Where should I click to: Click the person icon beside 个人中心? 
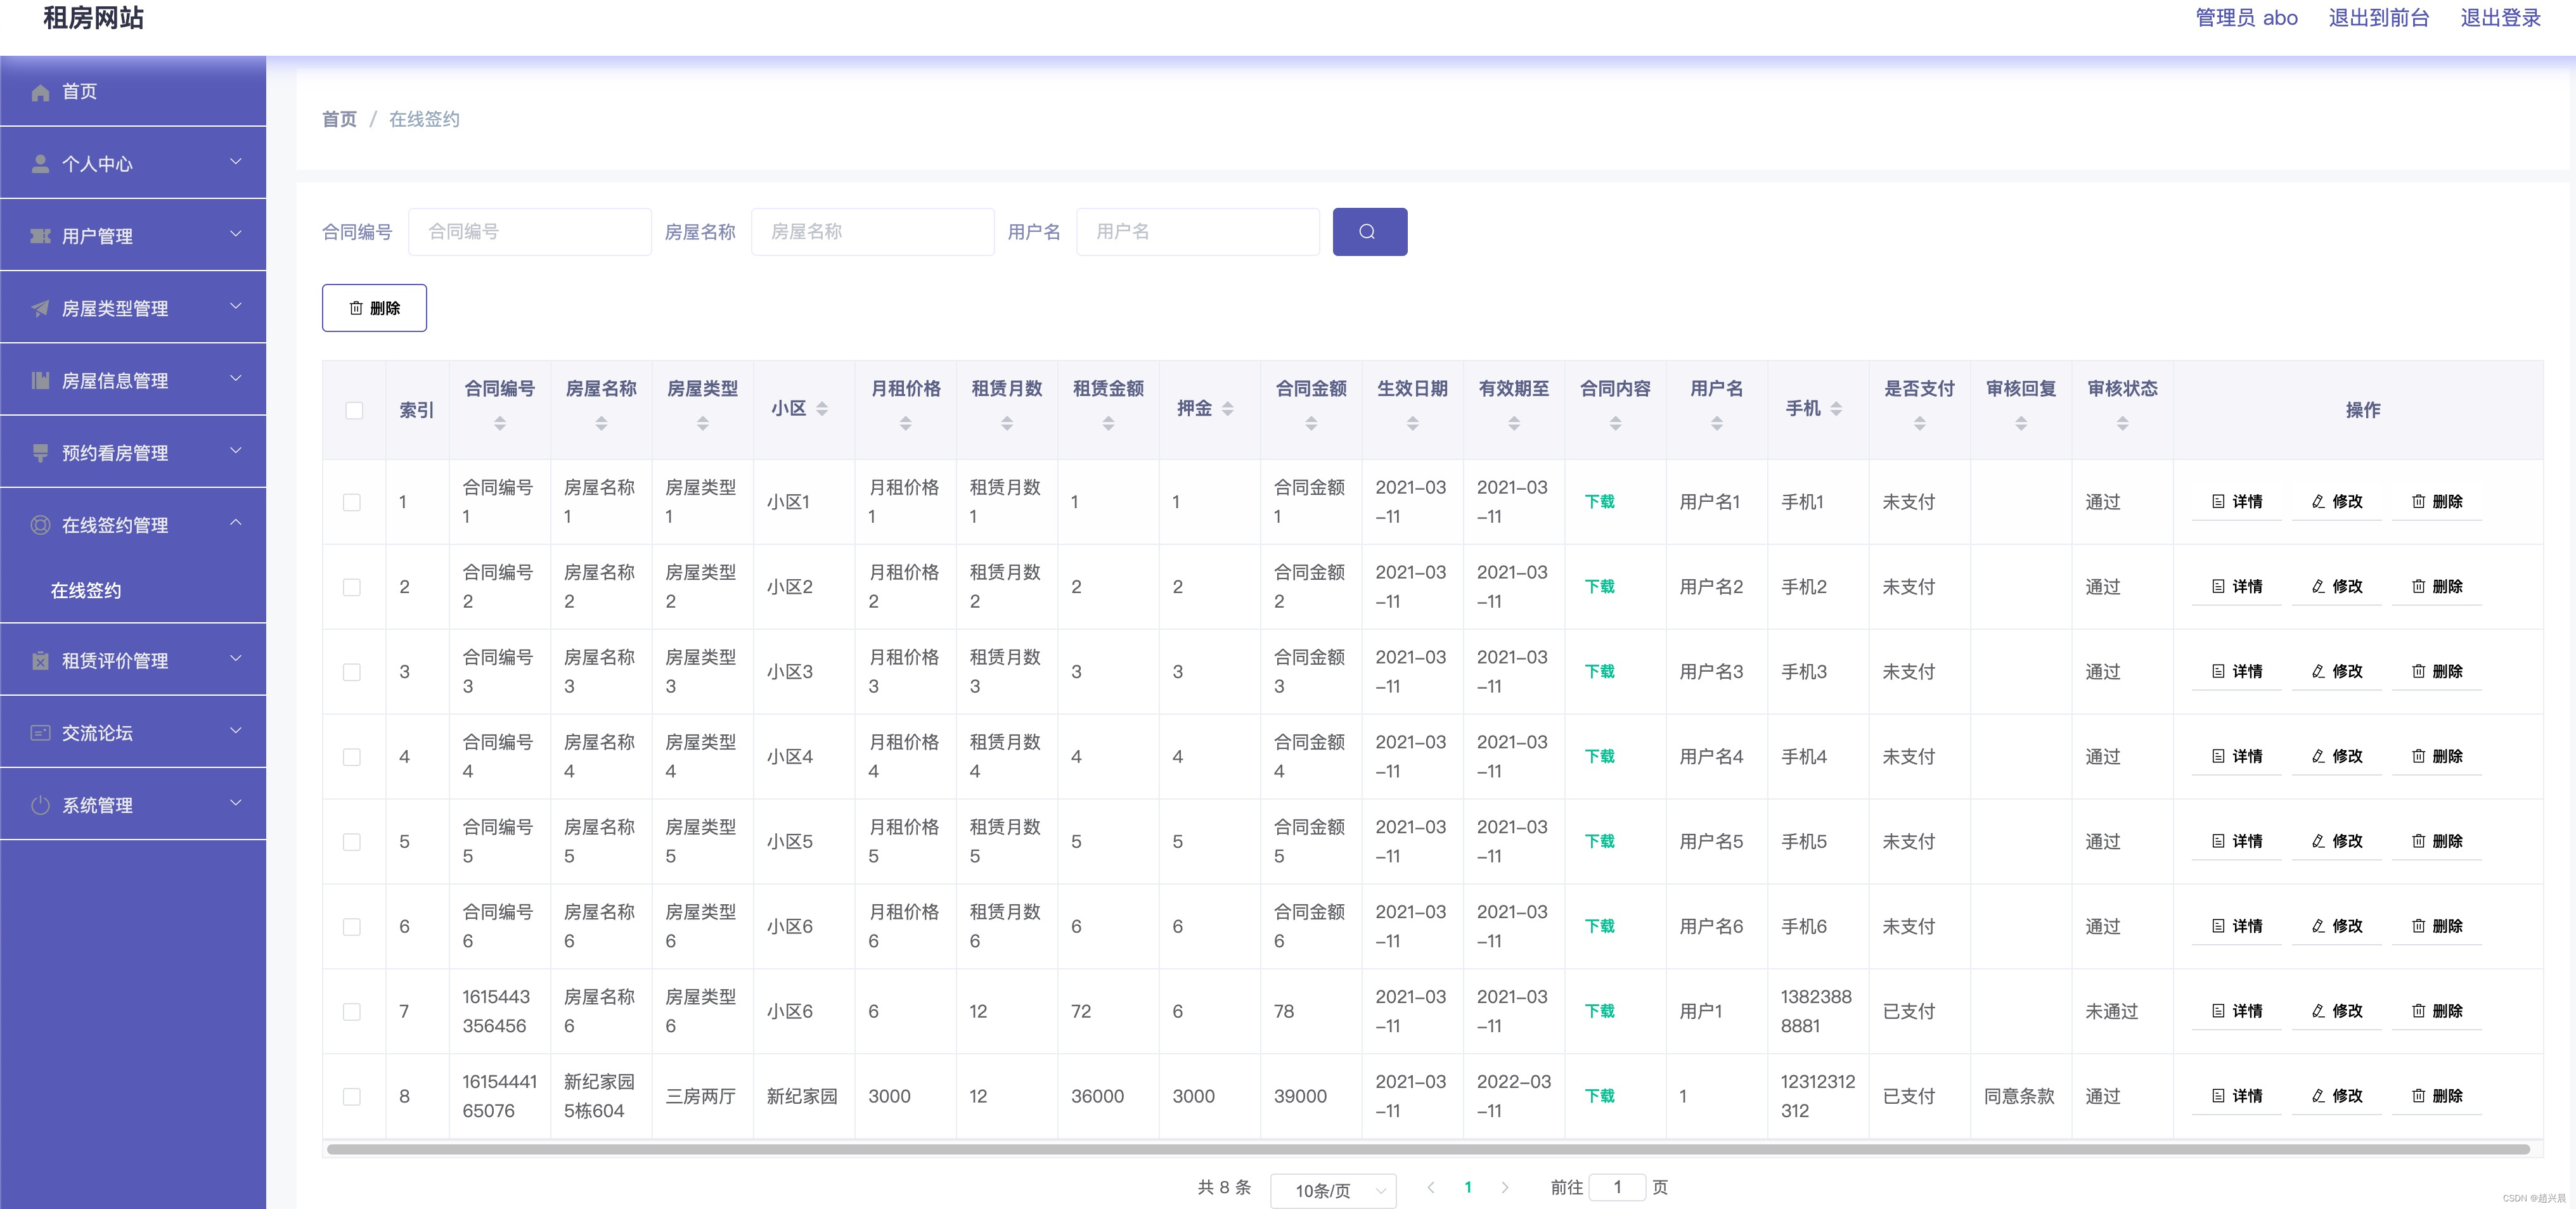pyautogui.click(x=40, y=164)
